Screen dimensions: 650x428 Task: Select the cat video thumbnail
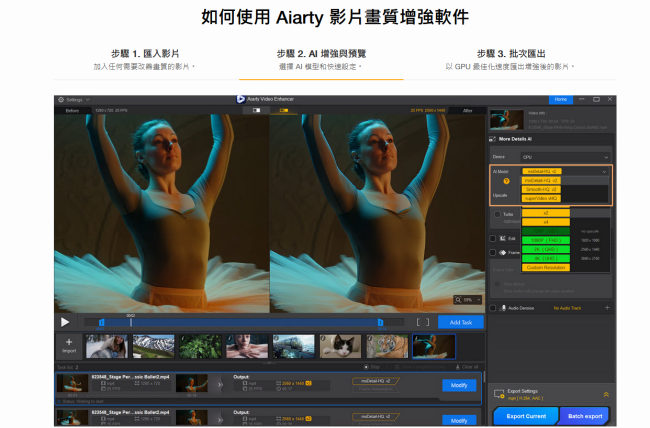[341, 346]
